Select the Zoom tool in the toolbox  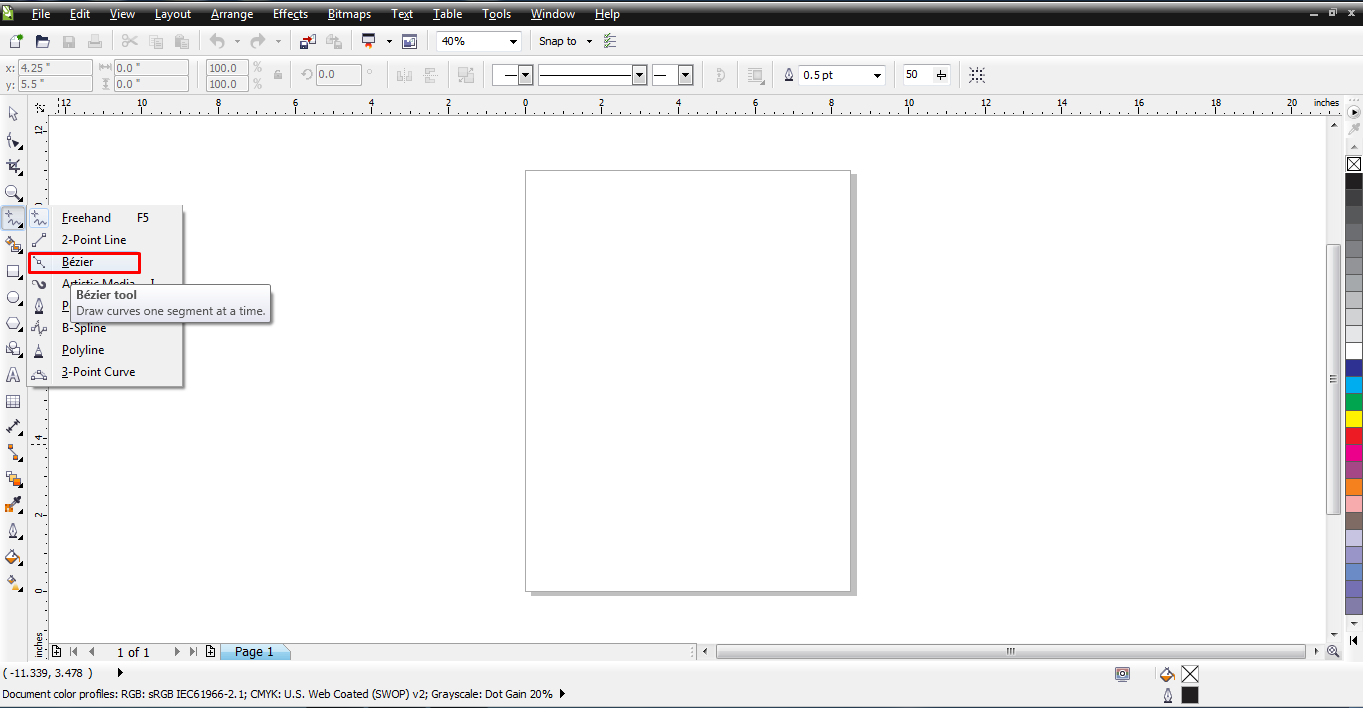pyautogui.click(x=13, y=192)
